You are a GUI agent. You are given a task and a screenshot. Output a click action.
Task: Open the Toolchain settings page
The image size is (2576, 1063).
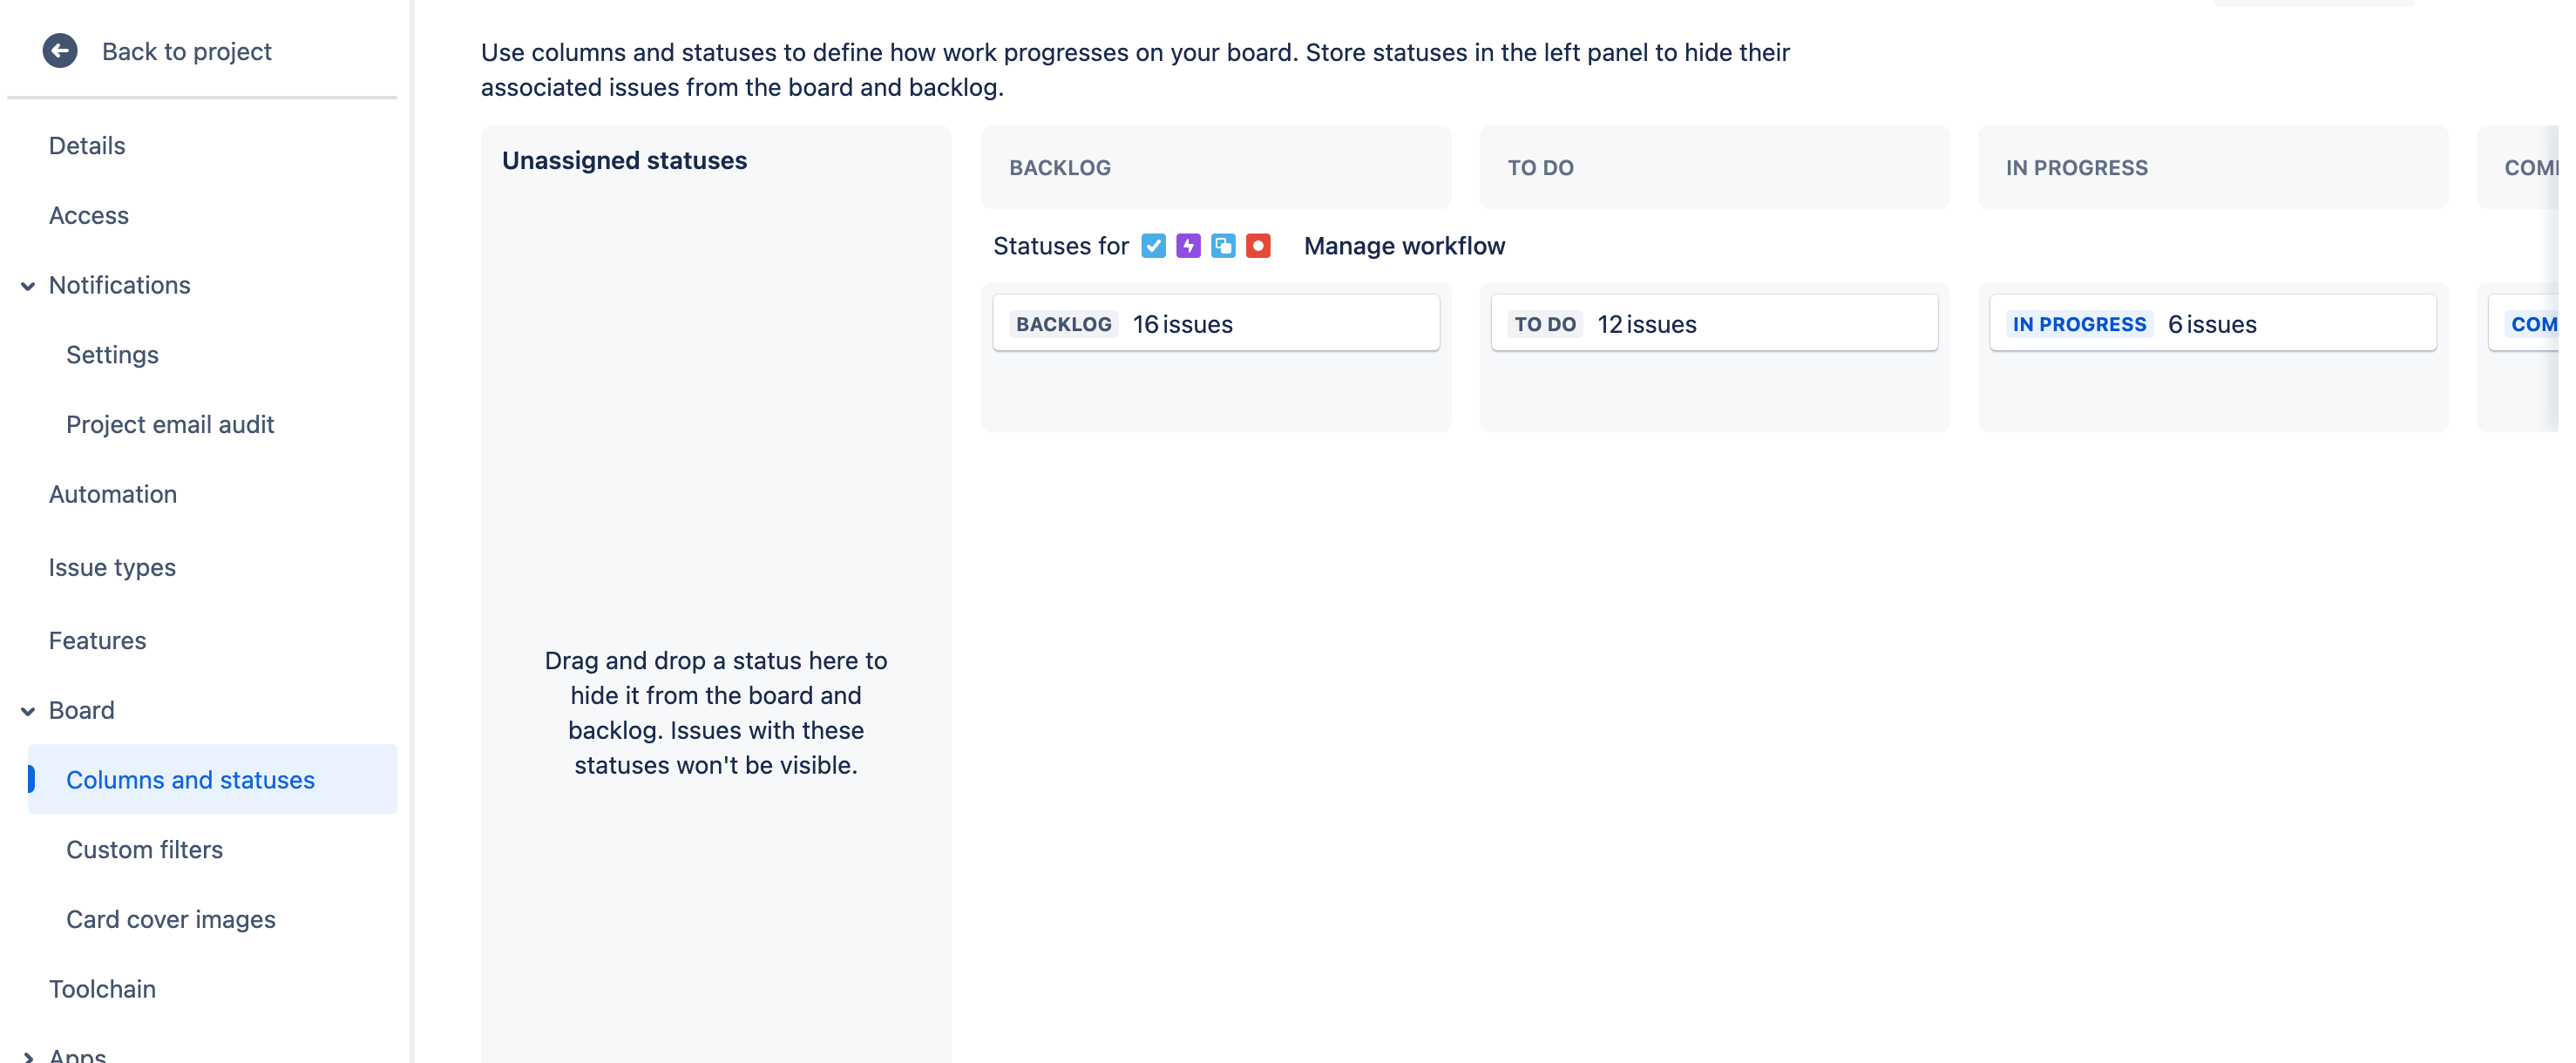[x=102, y=988]
